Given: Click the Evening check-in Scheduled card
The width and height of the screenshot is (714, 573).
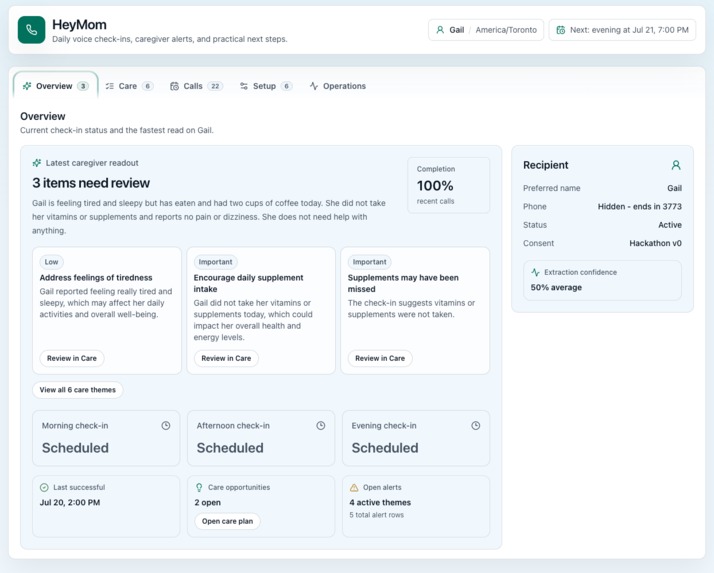Looking at the screenshot, I should [416, 438].
